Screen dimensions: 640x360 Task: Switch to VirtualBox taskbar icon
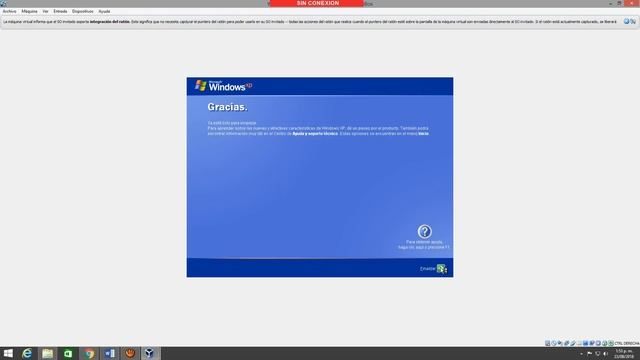pyautogui.click(x=150, y=353)
